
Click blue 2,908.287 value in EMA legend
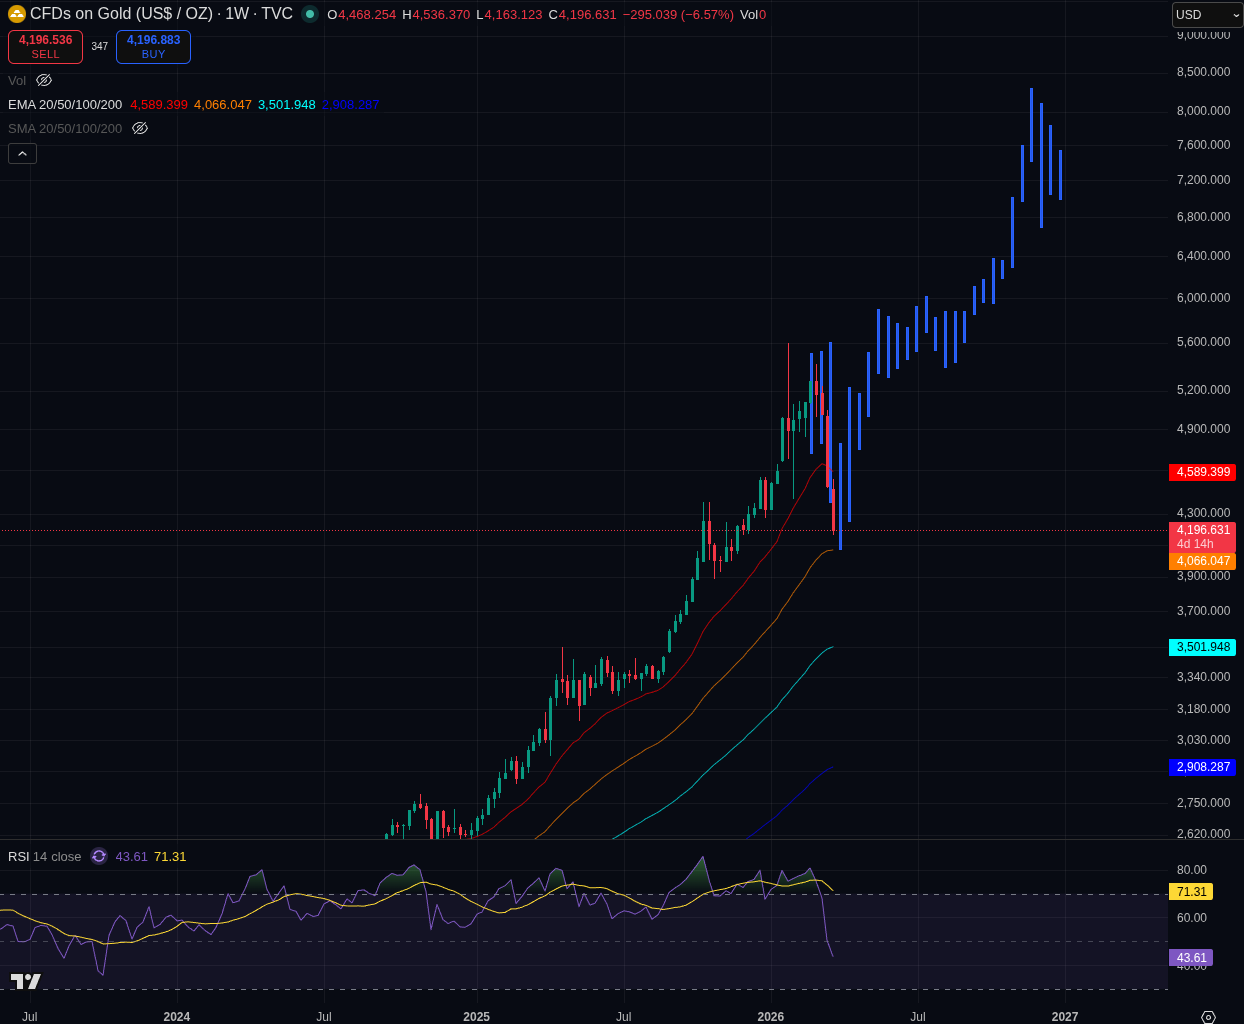[x=351, y=104]
